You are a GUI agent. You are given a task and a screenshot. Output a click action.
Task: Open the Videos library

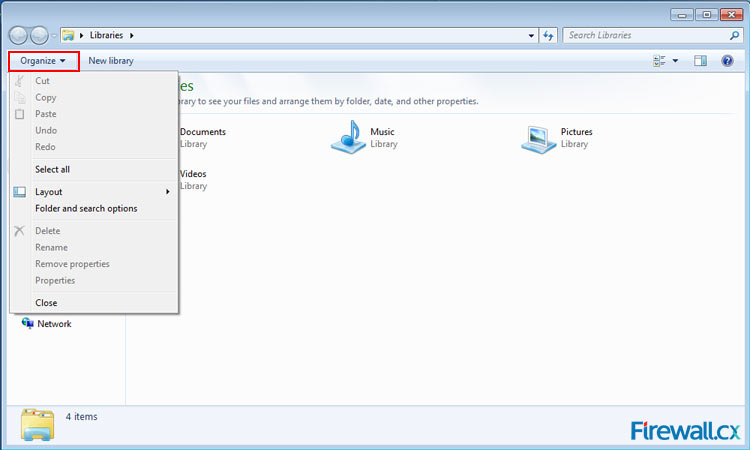click(193, 179)
